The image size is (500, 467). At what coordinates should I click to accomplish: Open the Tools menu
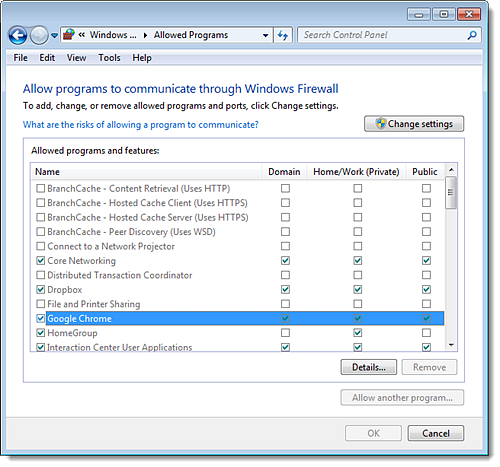click(x=109, y=58)
